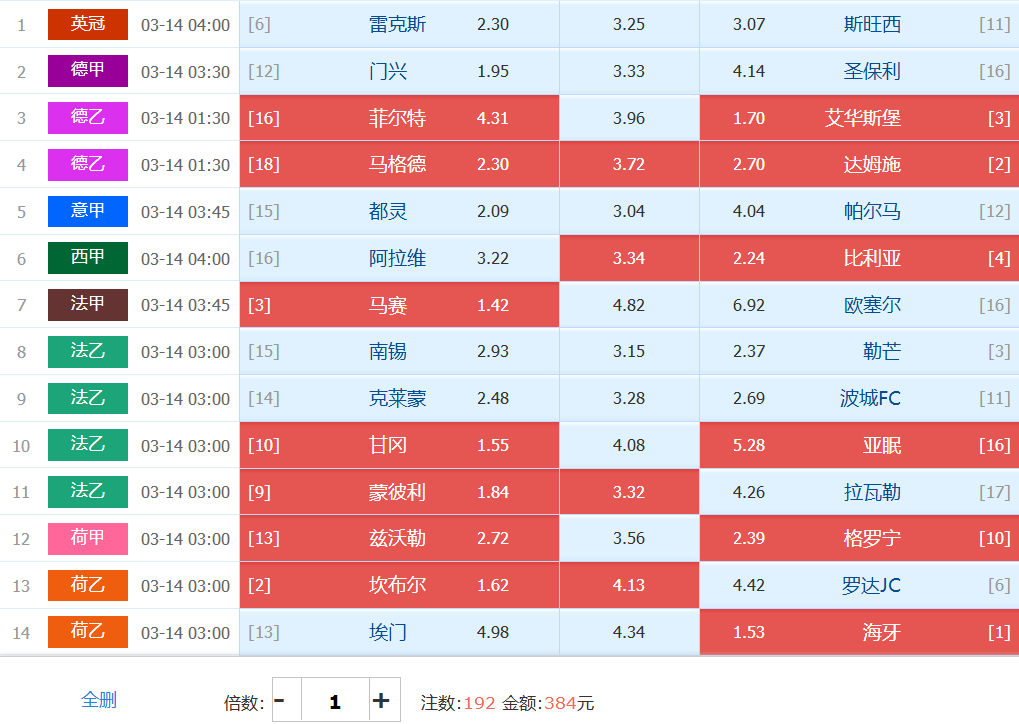This screenshot has width=1019, height=724.
Task: Deselect draw odds 4.13 for 坎布尔 match
Action: click(629, 586)
